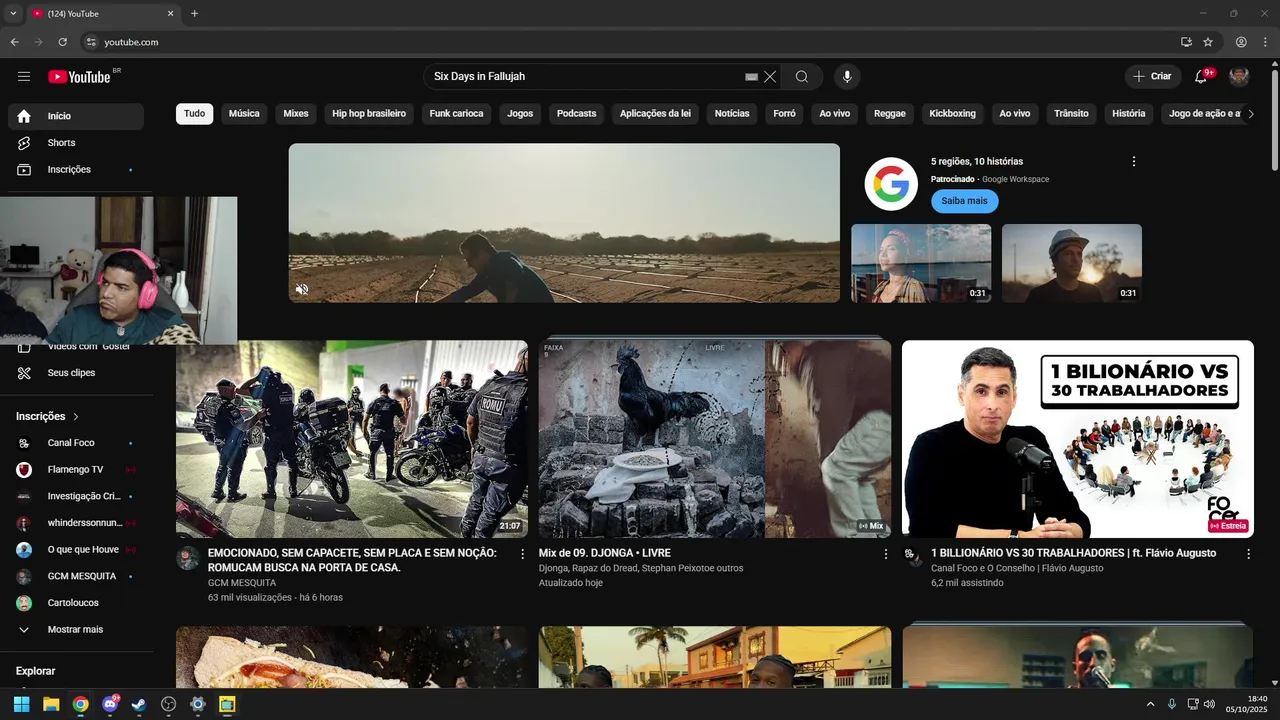Viewport: 1280px width, 720px height.
Task: Select the Podcasts filter chip
Action: 576,114
